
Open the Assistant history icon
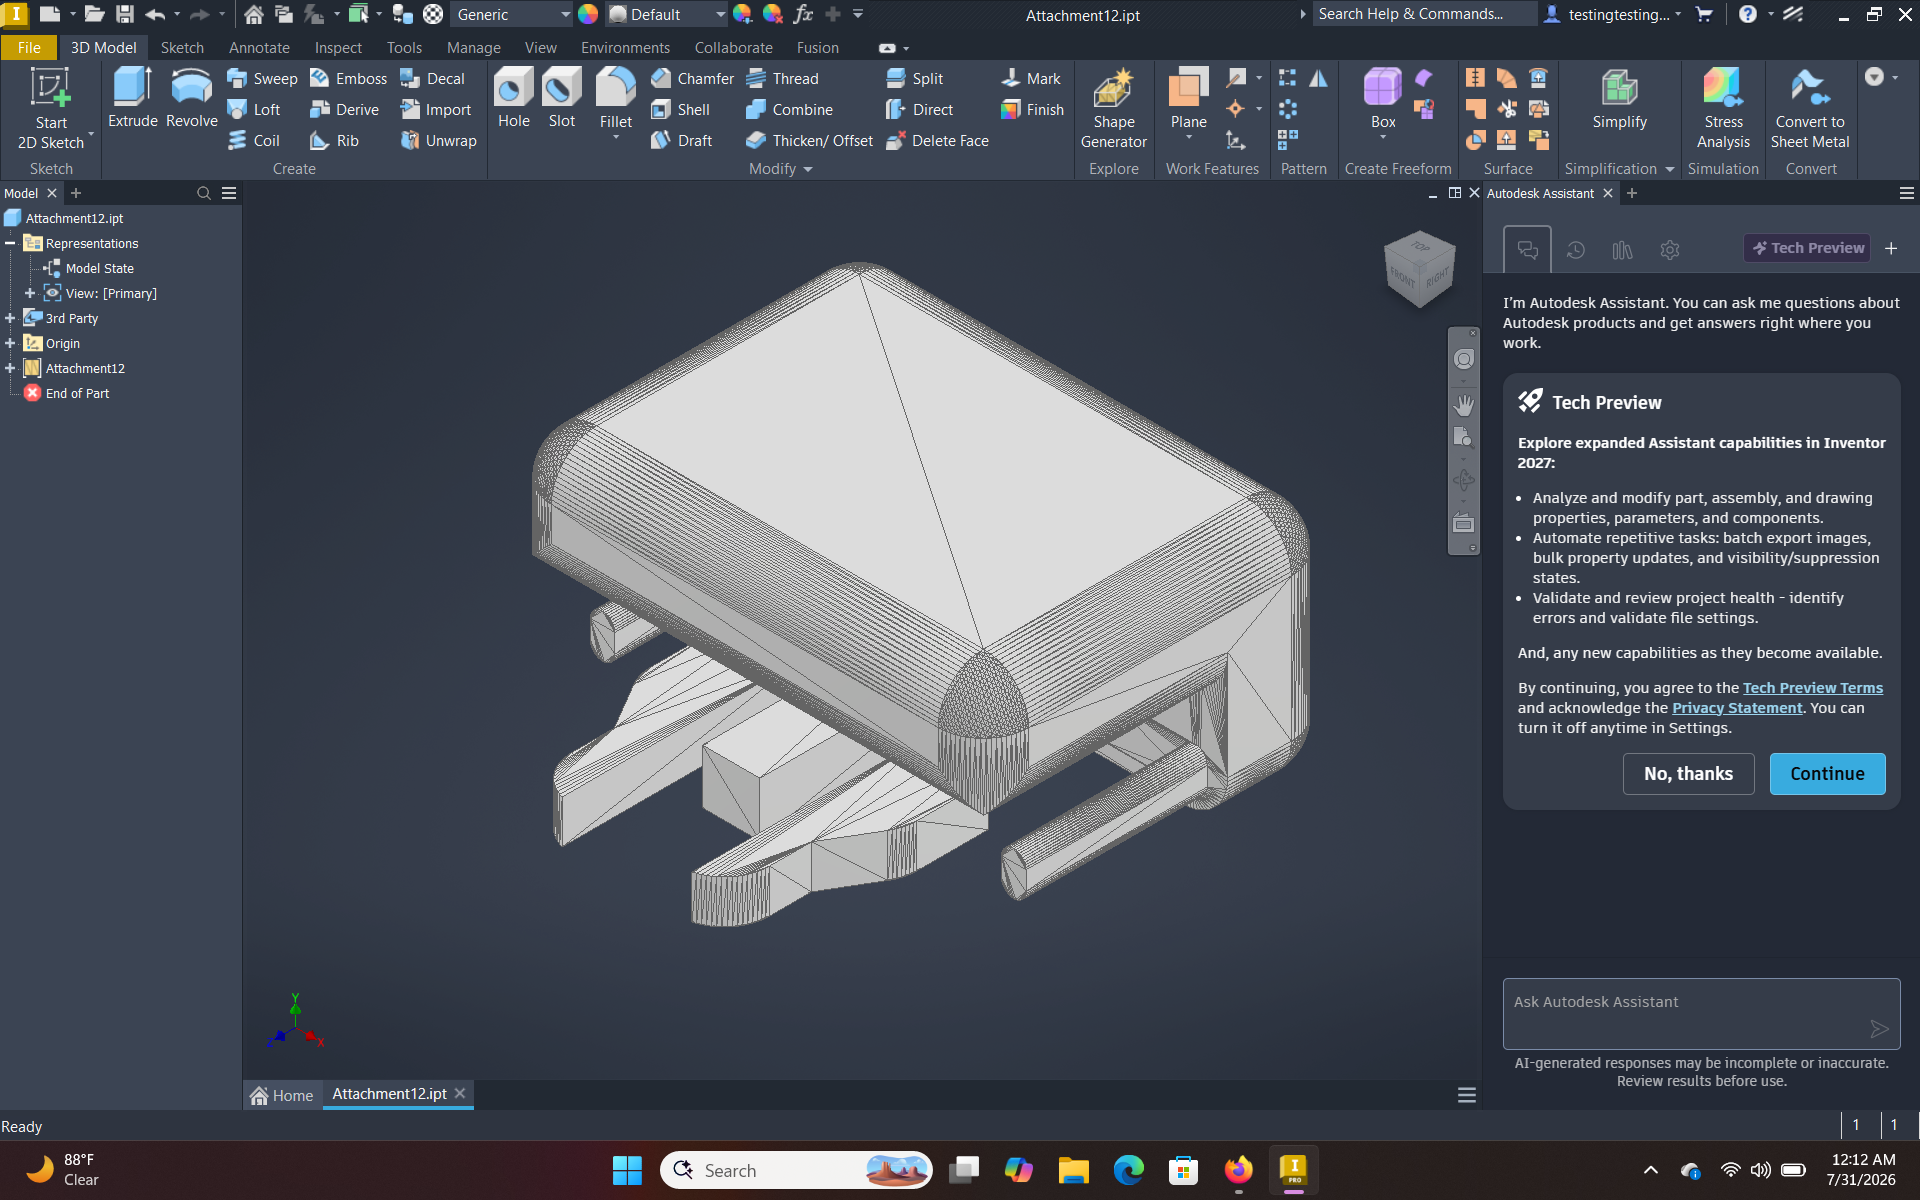(1576, 250)
